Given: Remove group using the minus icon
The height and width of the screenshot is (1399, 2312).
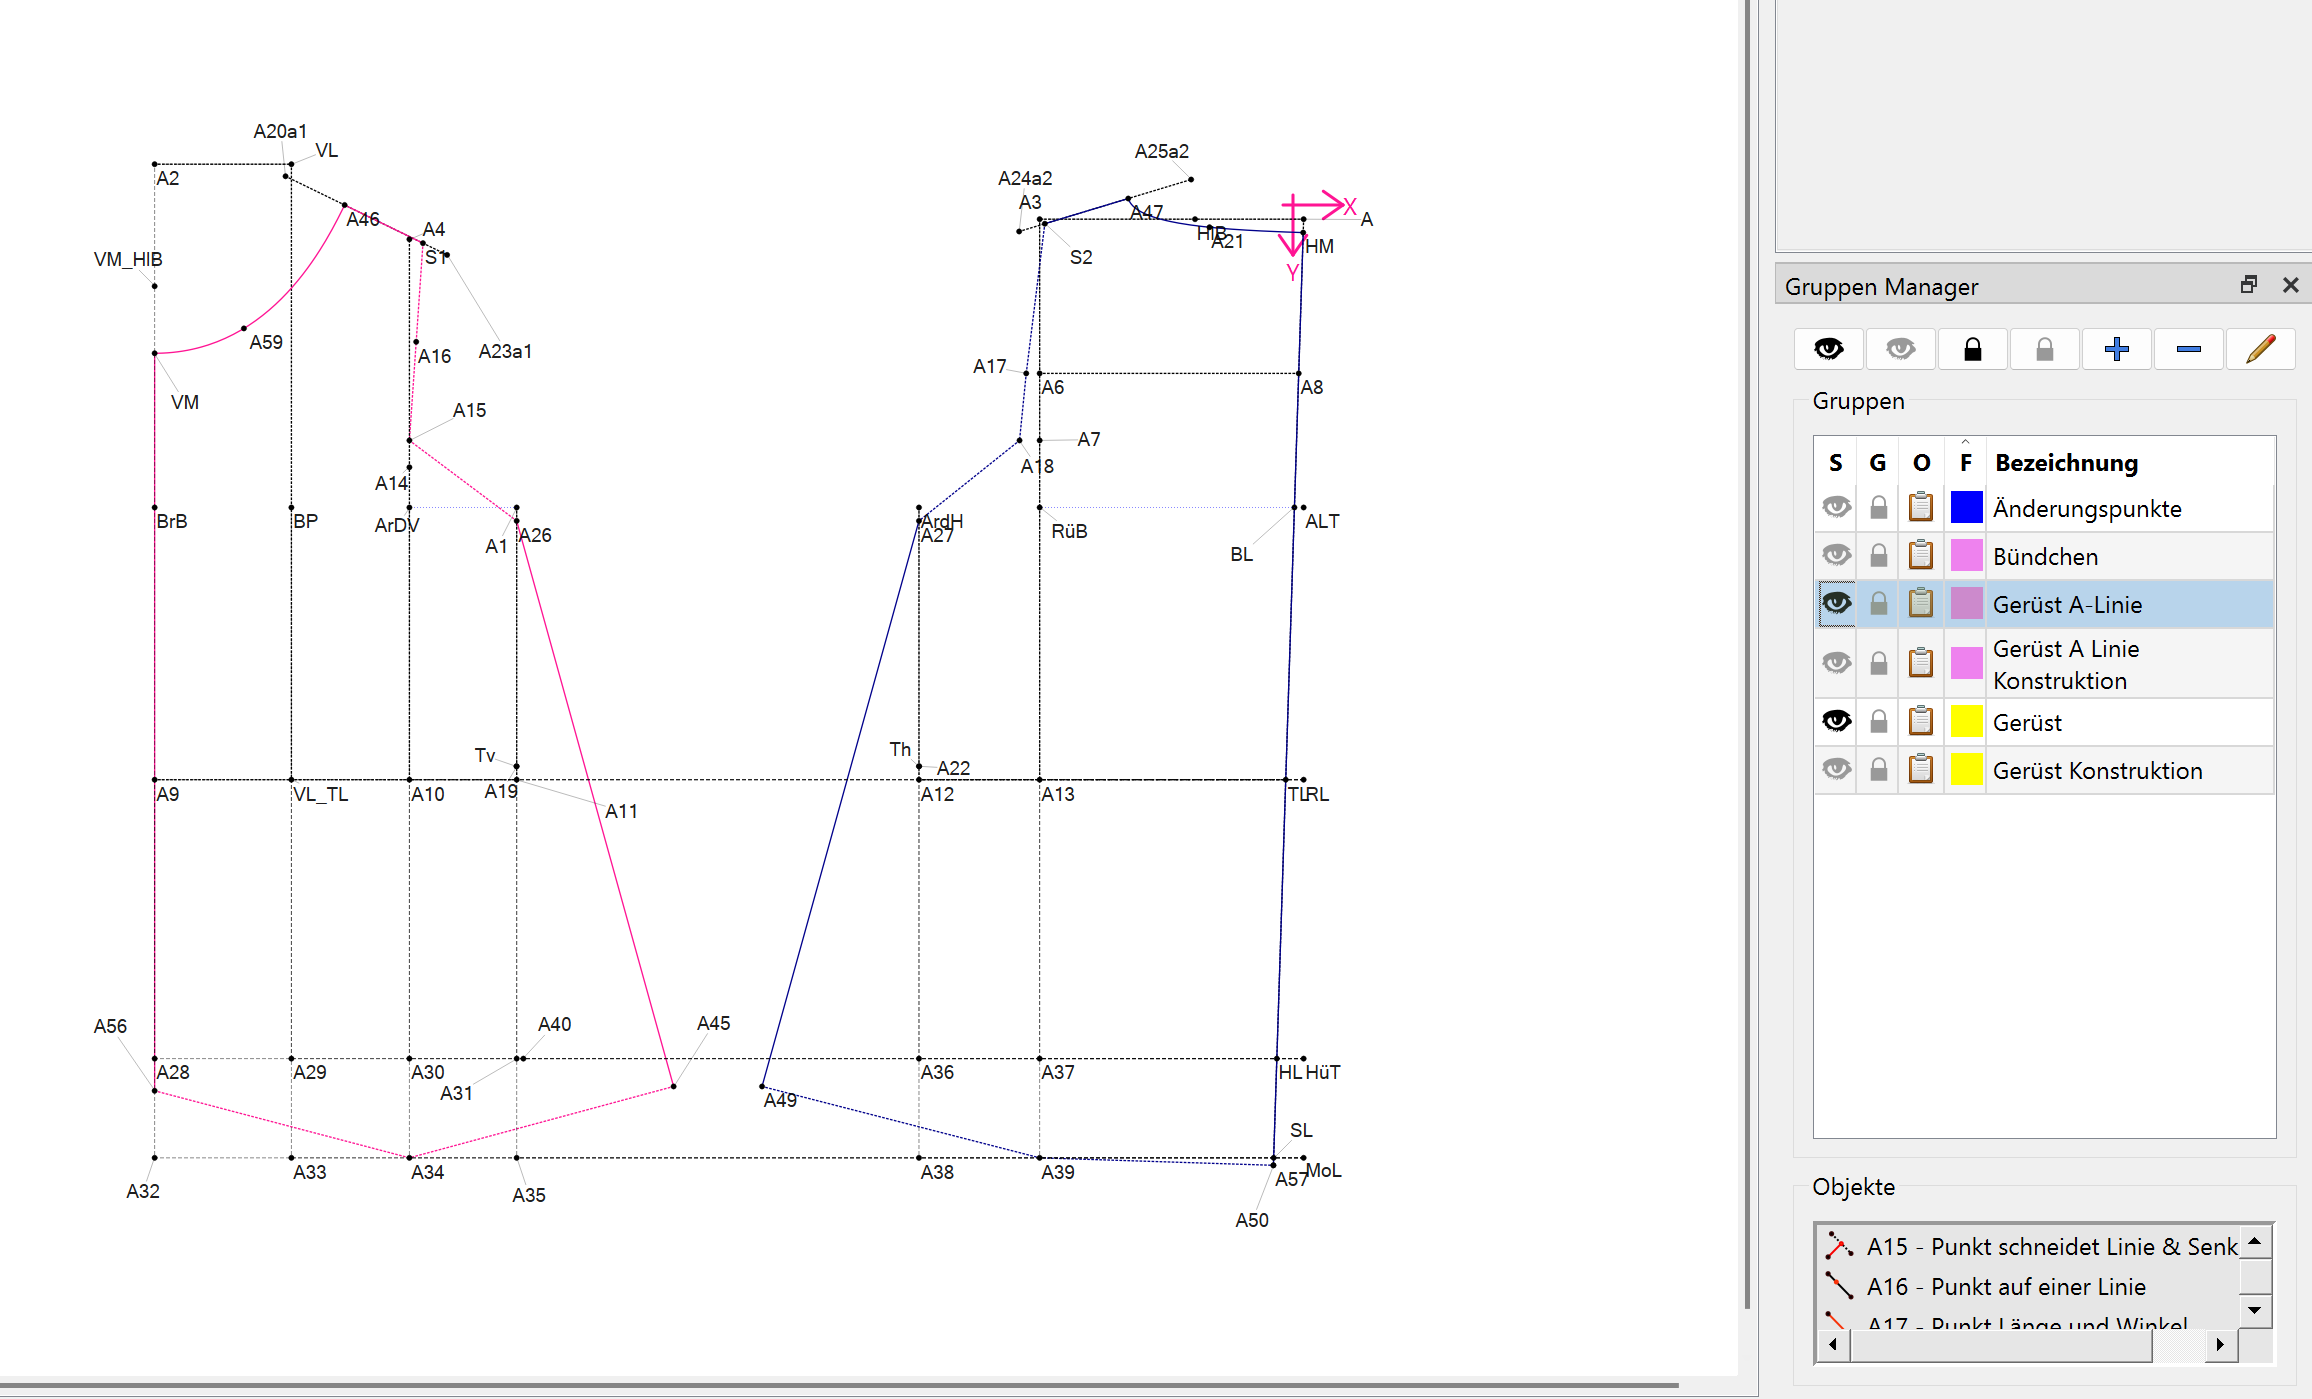Looking at the screenshot, I should (x=2188, y=349).
